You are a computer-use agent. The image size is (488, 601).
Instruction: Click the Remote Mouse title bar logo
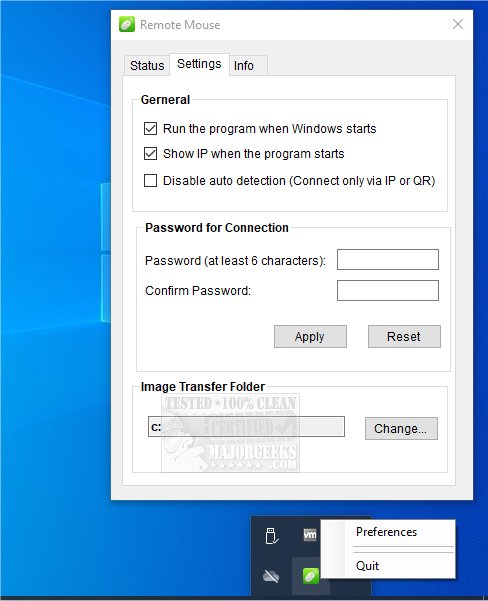pos(127,25)
